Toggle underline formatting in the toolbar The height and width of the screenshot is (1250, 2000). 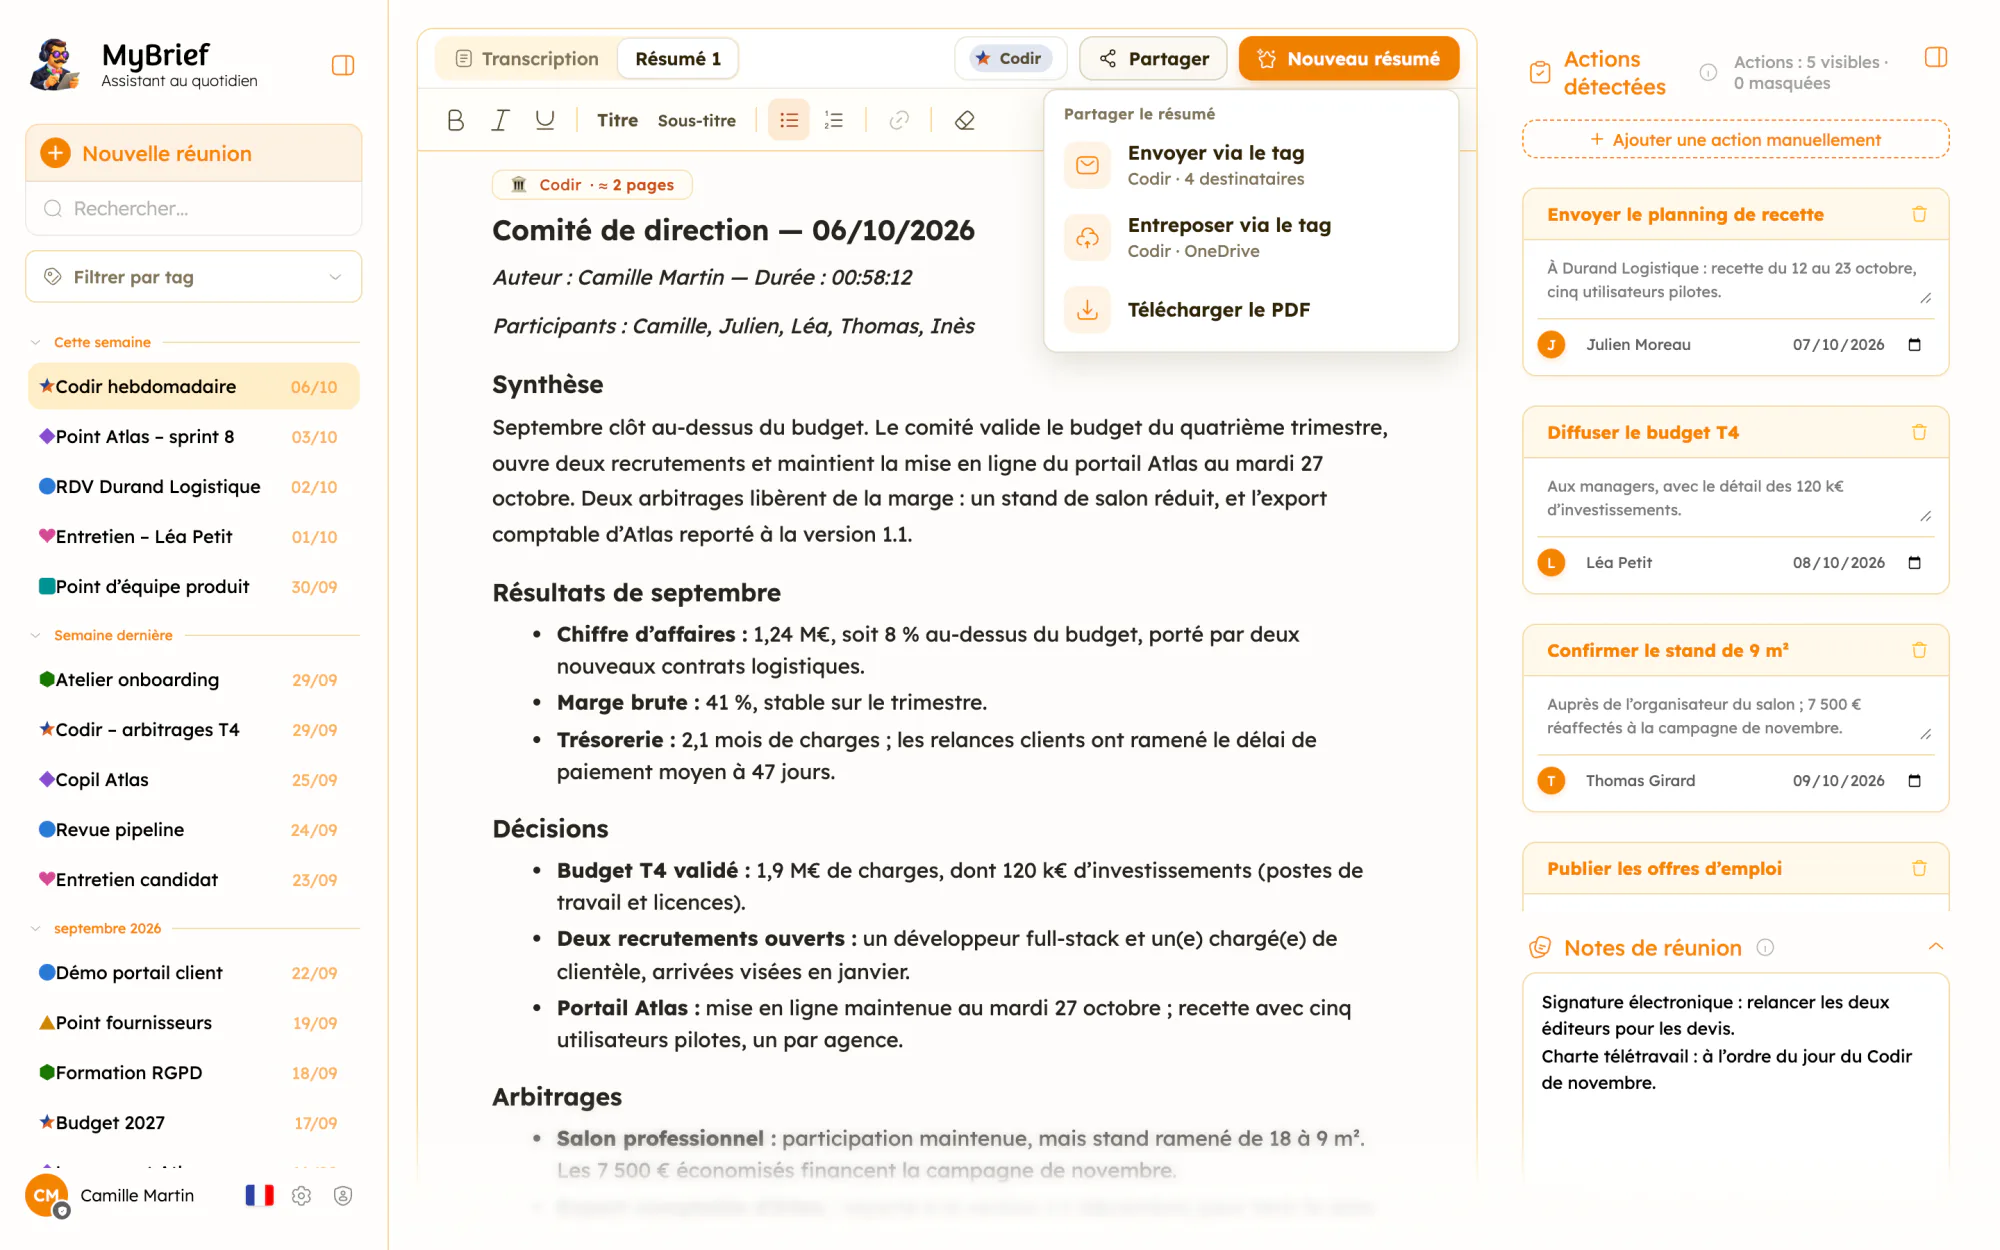[x=544, y=120]
